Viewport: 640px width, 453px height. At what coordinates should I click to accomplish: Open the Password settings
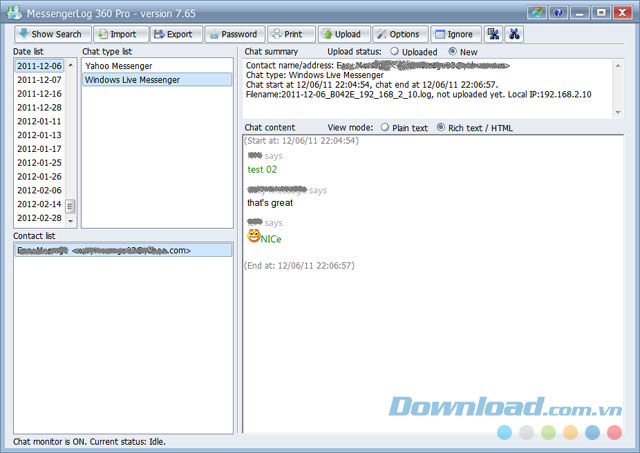[x=232, y=34]
